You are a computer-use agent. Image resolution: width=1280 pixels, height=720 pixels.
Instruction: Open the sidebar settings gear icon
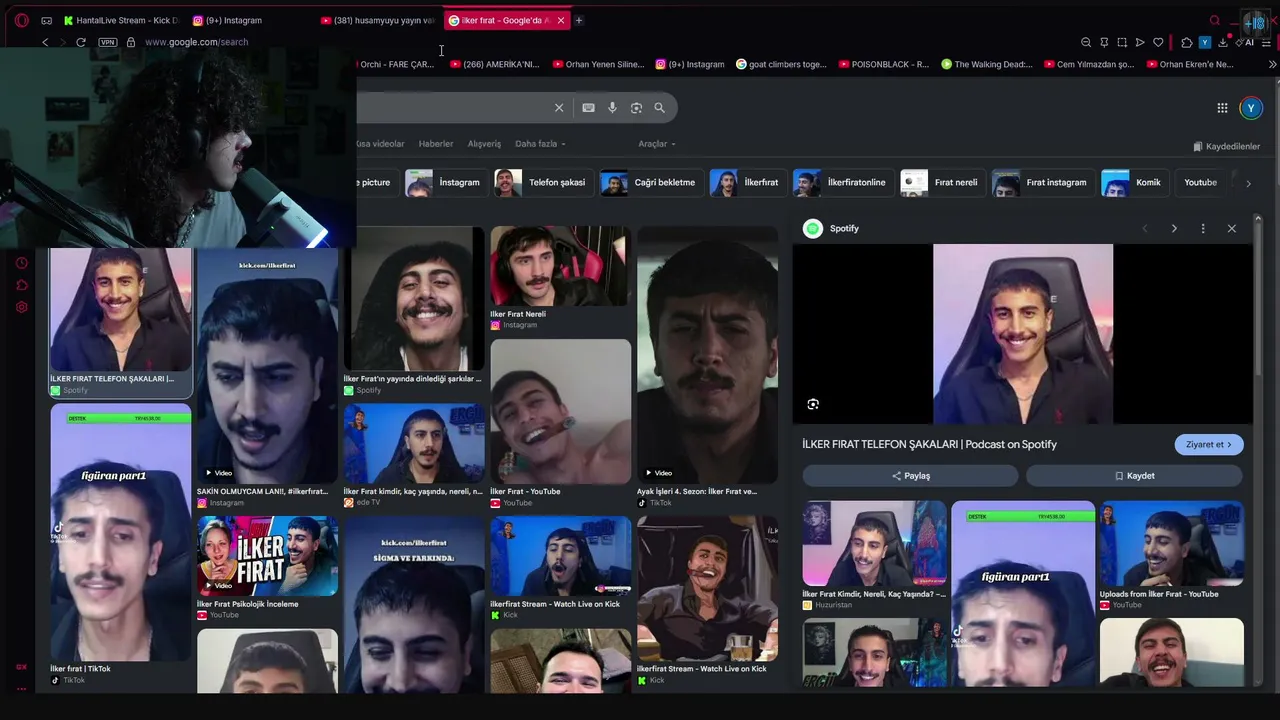click(21, 307)
